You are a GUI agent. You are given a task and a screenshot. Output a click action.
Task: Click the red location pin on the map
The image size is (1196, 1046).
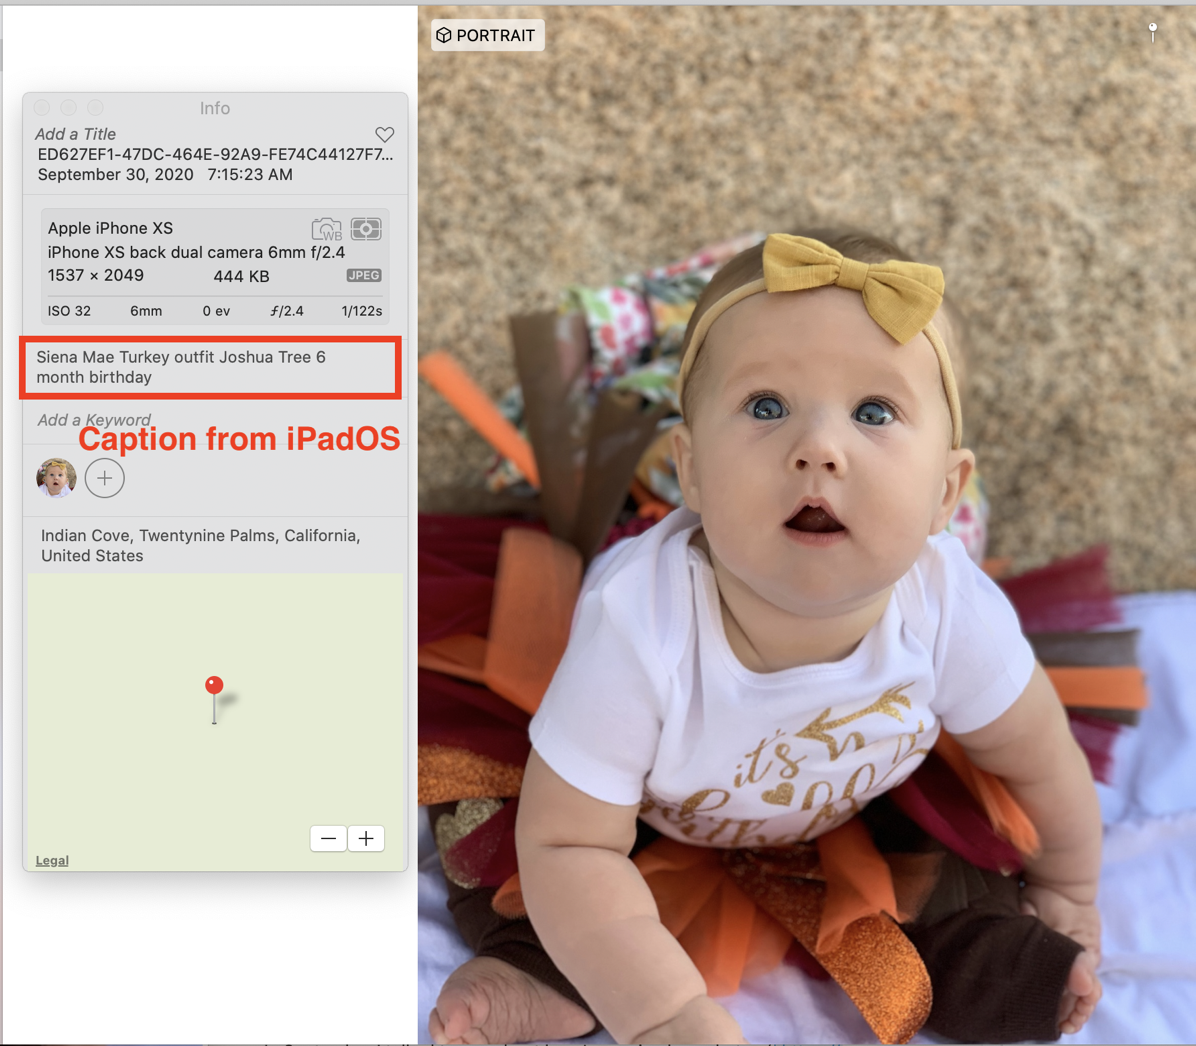pyautogui.click(x=214, y=686)
